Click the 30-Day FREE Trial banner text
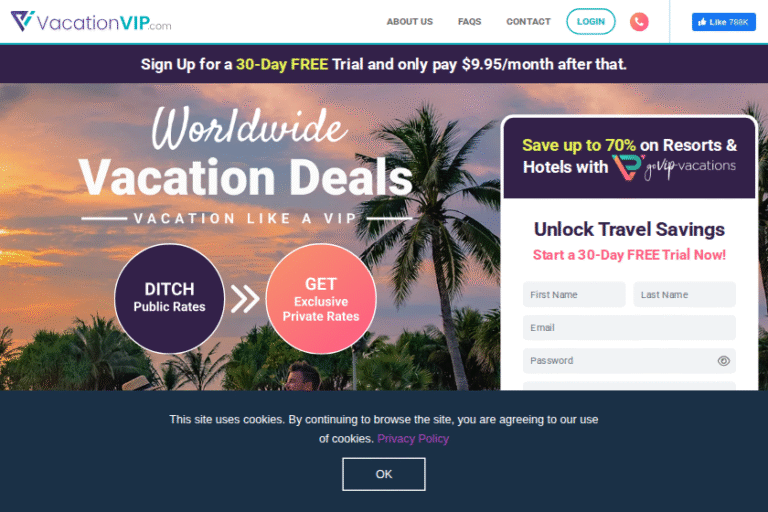 pyautogui.click(x=384, y=64)
